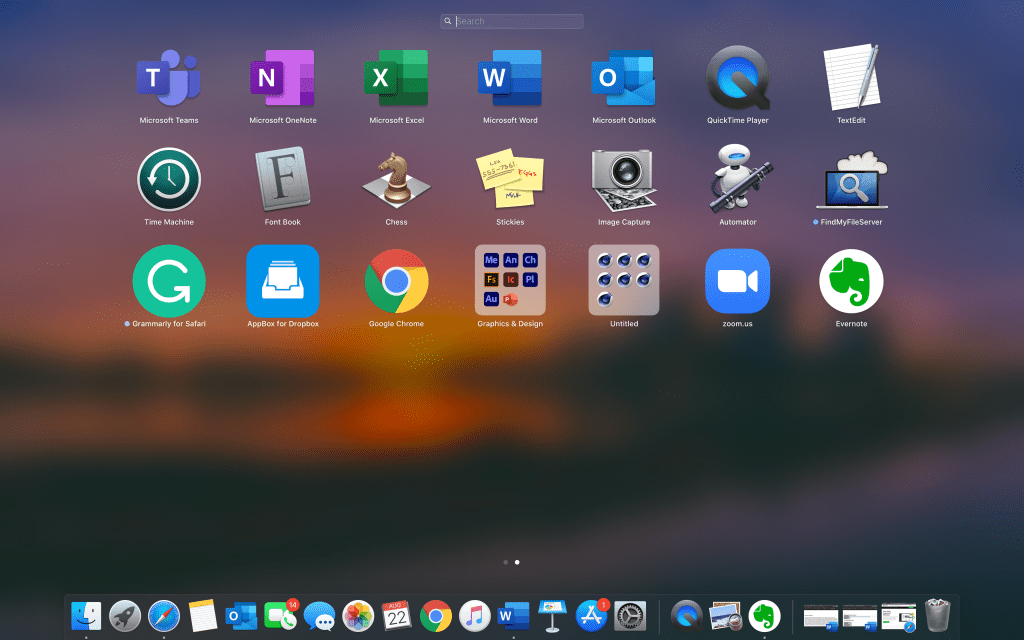Launch Microsoft OneNote

282,78
